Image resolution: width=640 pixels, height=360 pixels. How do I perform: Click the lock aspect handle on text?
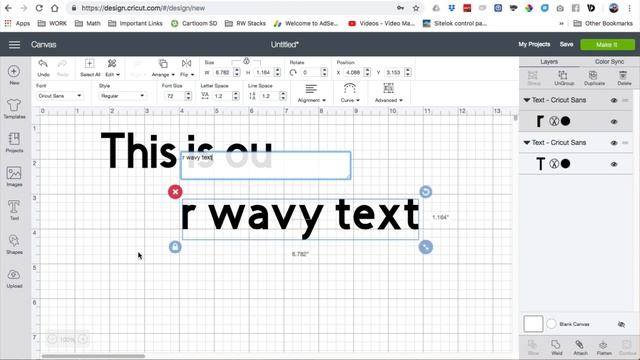pos(175,247)
